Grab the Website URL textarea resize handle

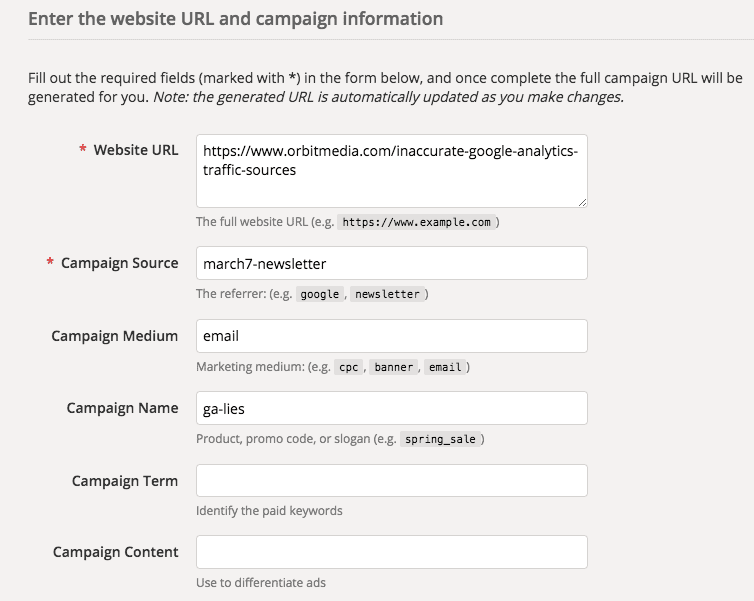pyautogui.click(x=582, y=203)
